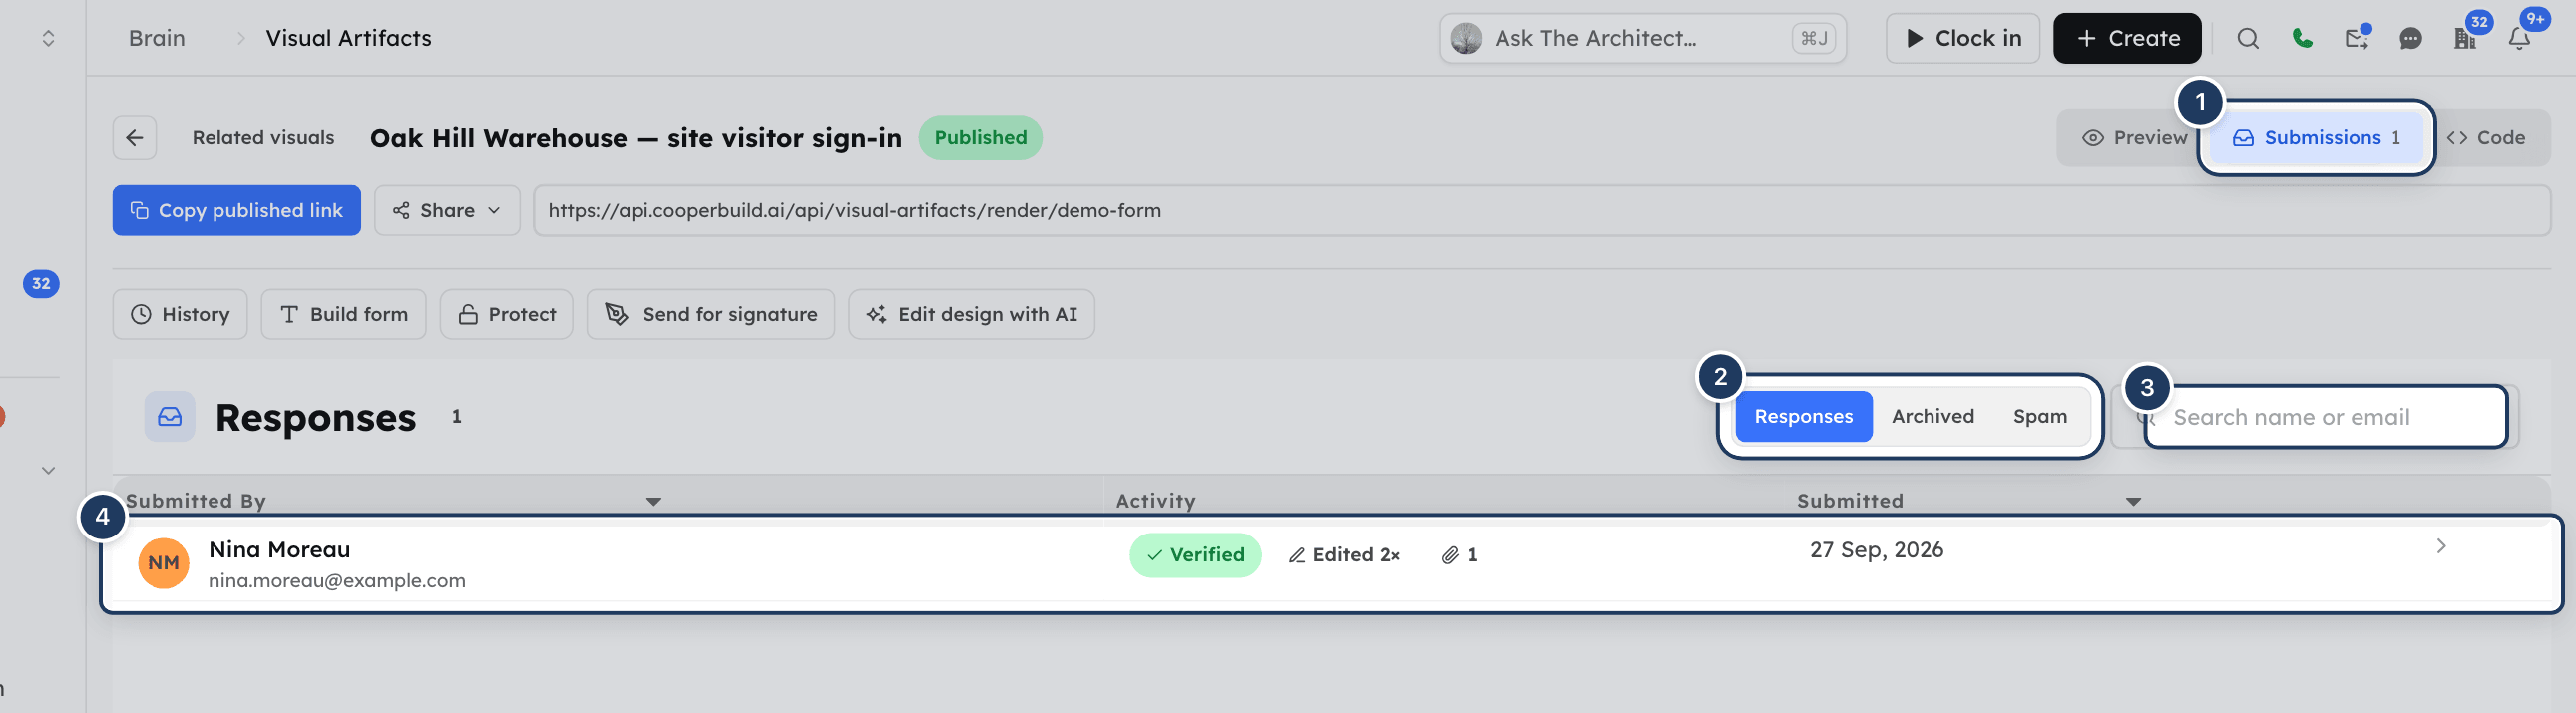Viewport: 2576px width, 713px height.
Task: Click the blue 32 badge in left sidebar
Action: point(41,283)
